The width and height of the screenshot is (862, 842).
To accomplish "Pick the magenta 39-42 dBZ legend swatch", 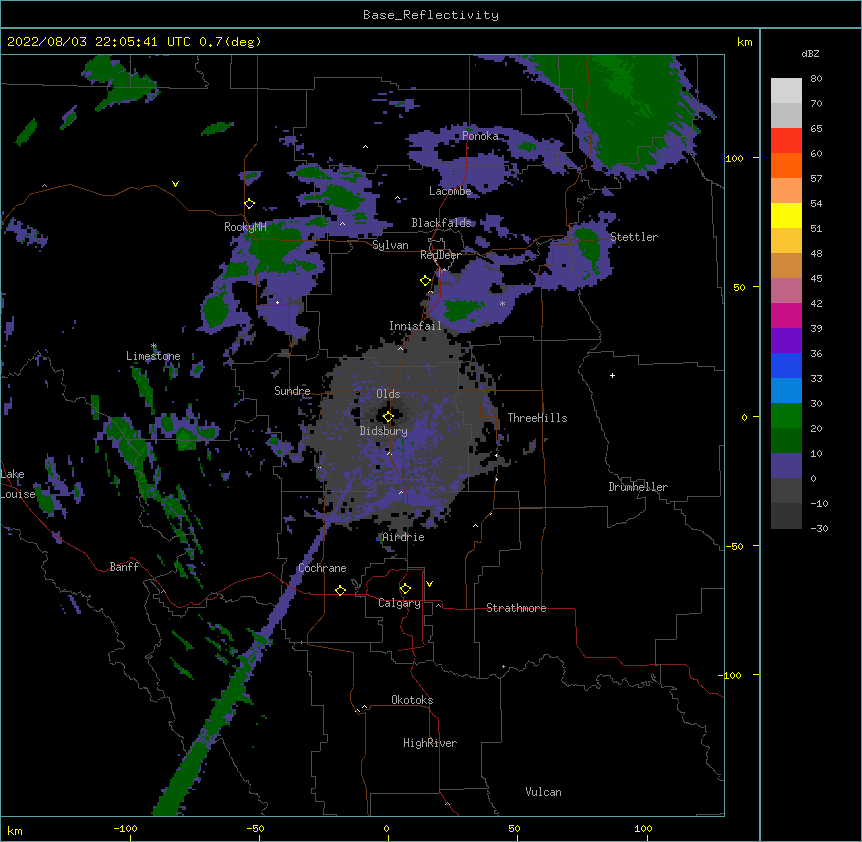I will point(786,315).
